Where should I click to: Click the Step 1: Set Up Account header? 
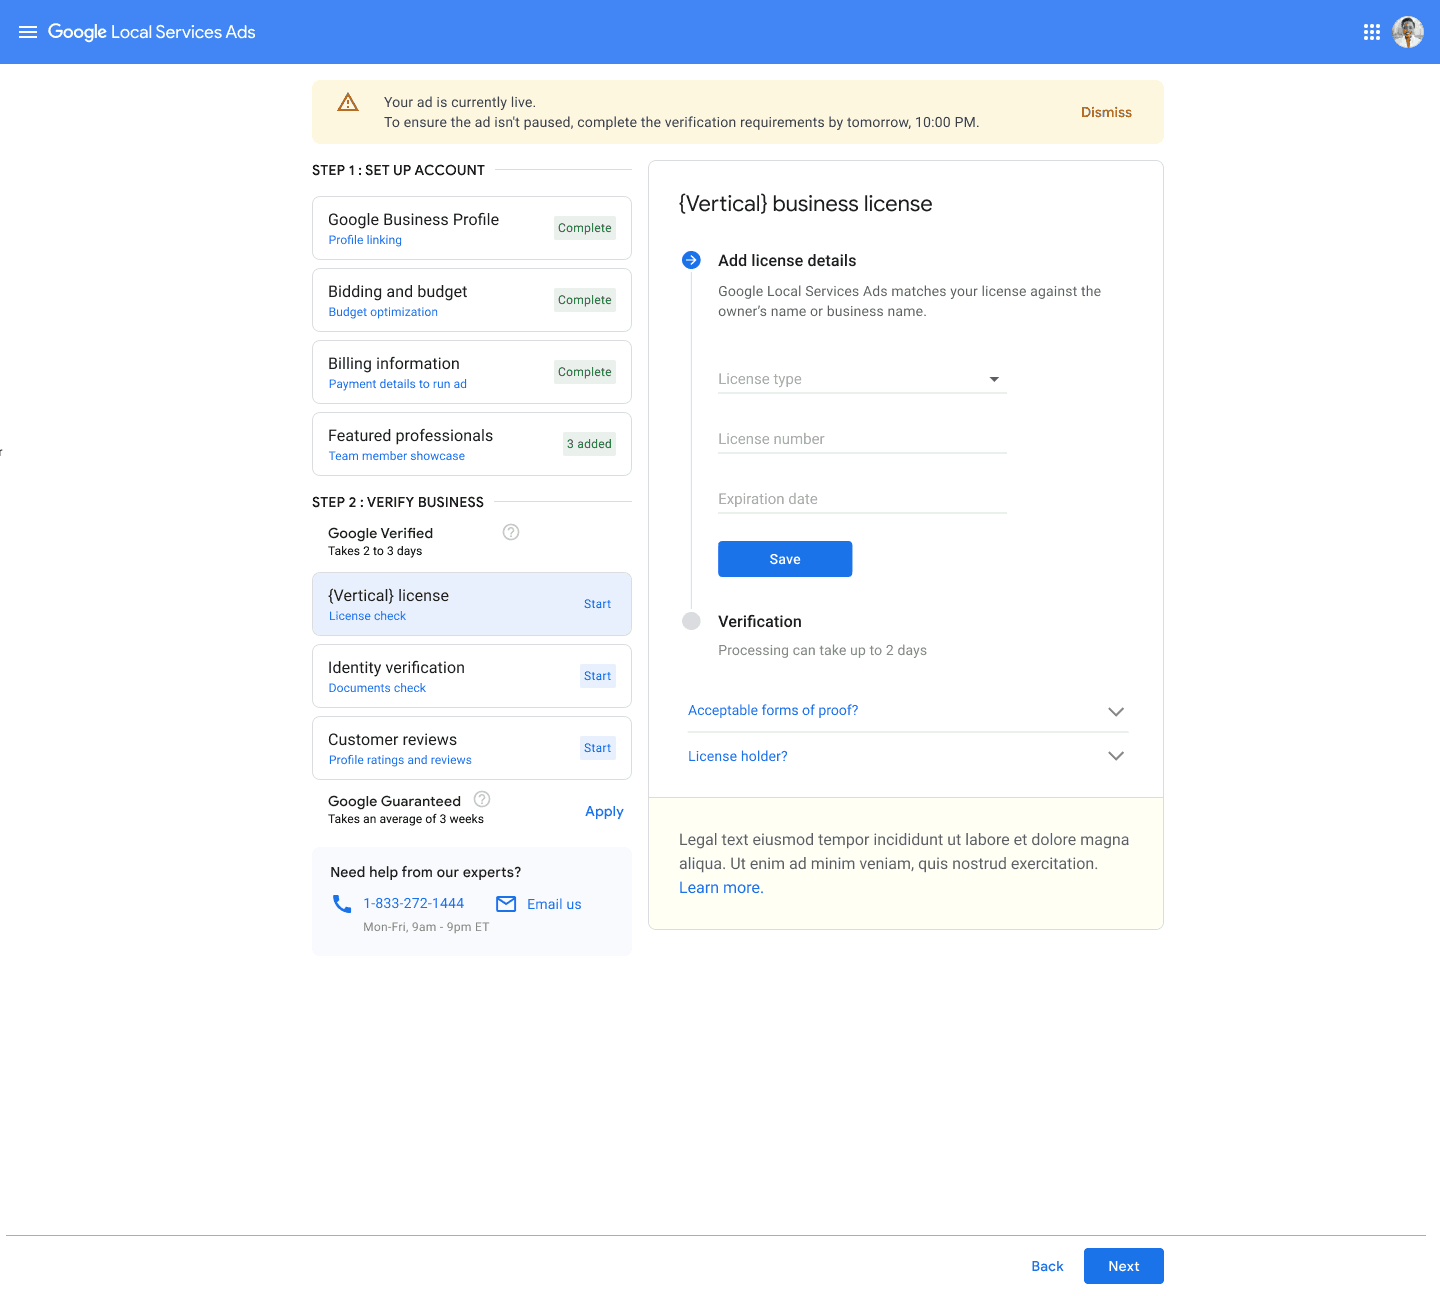tap(398, 170)
